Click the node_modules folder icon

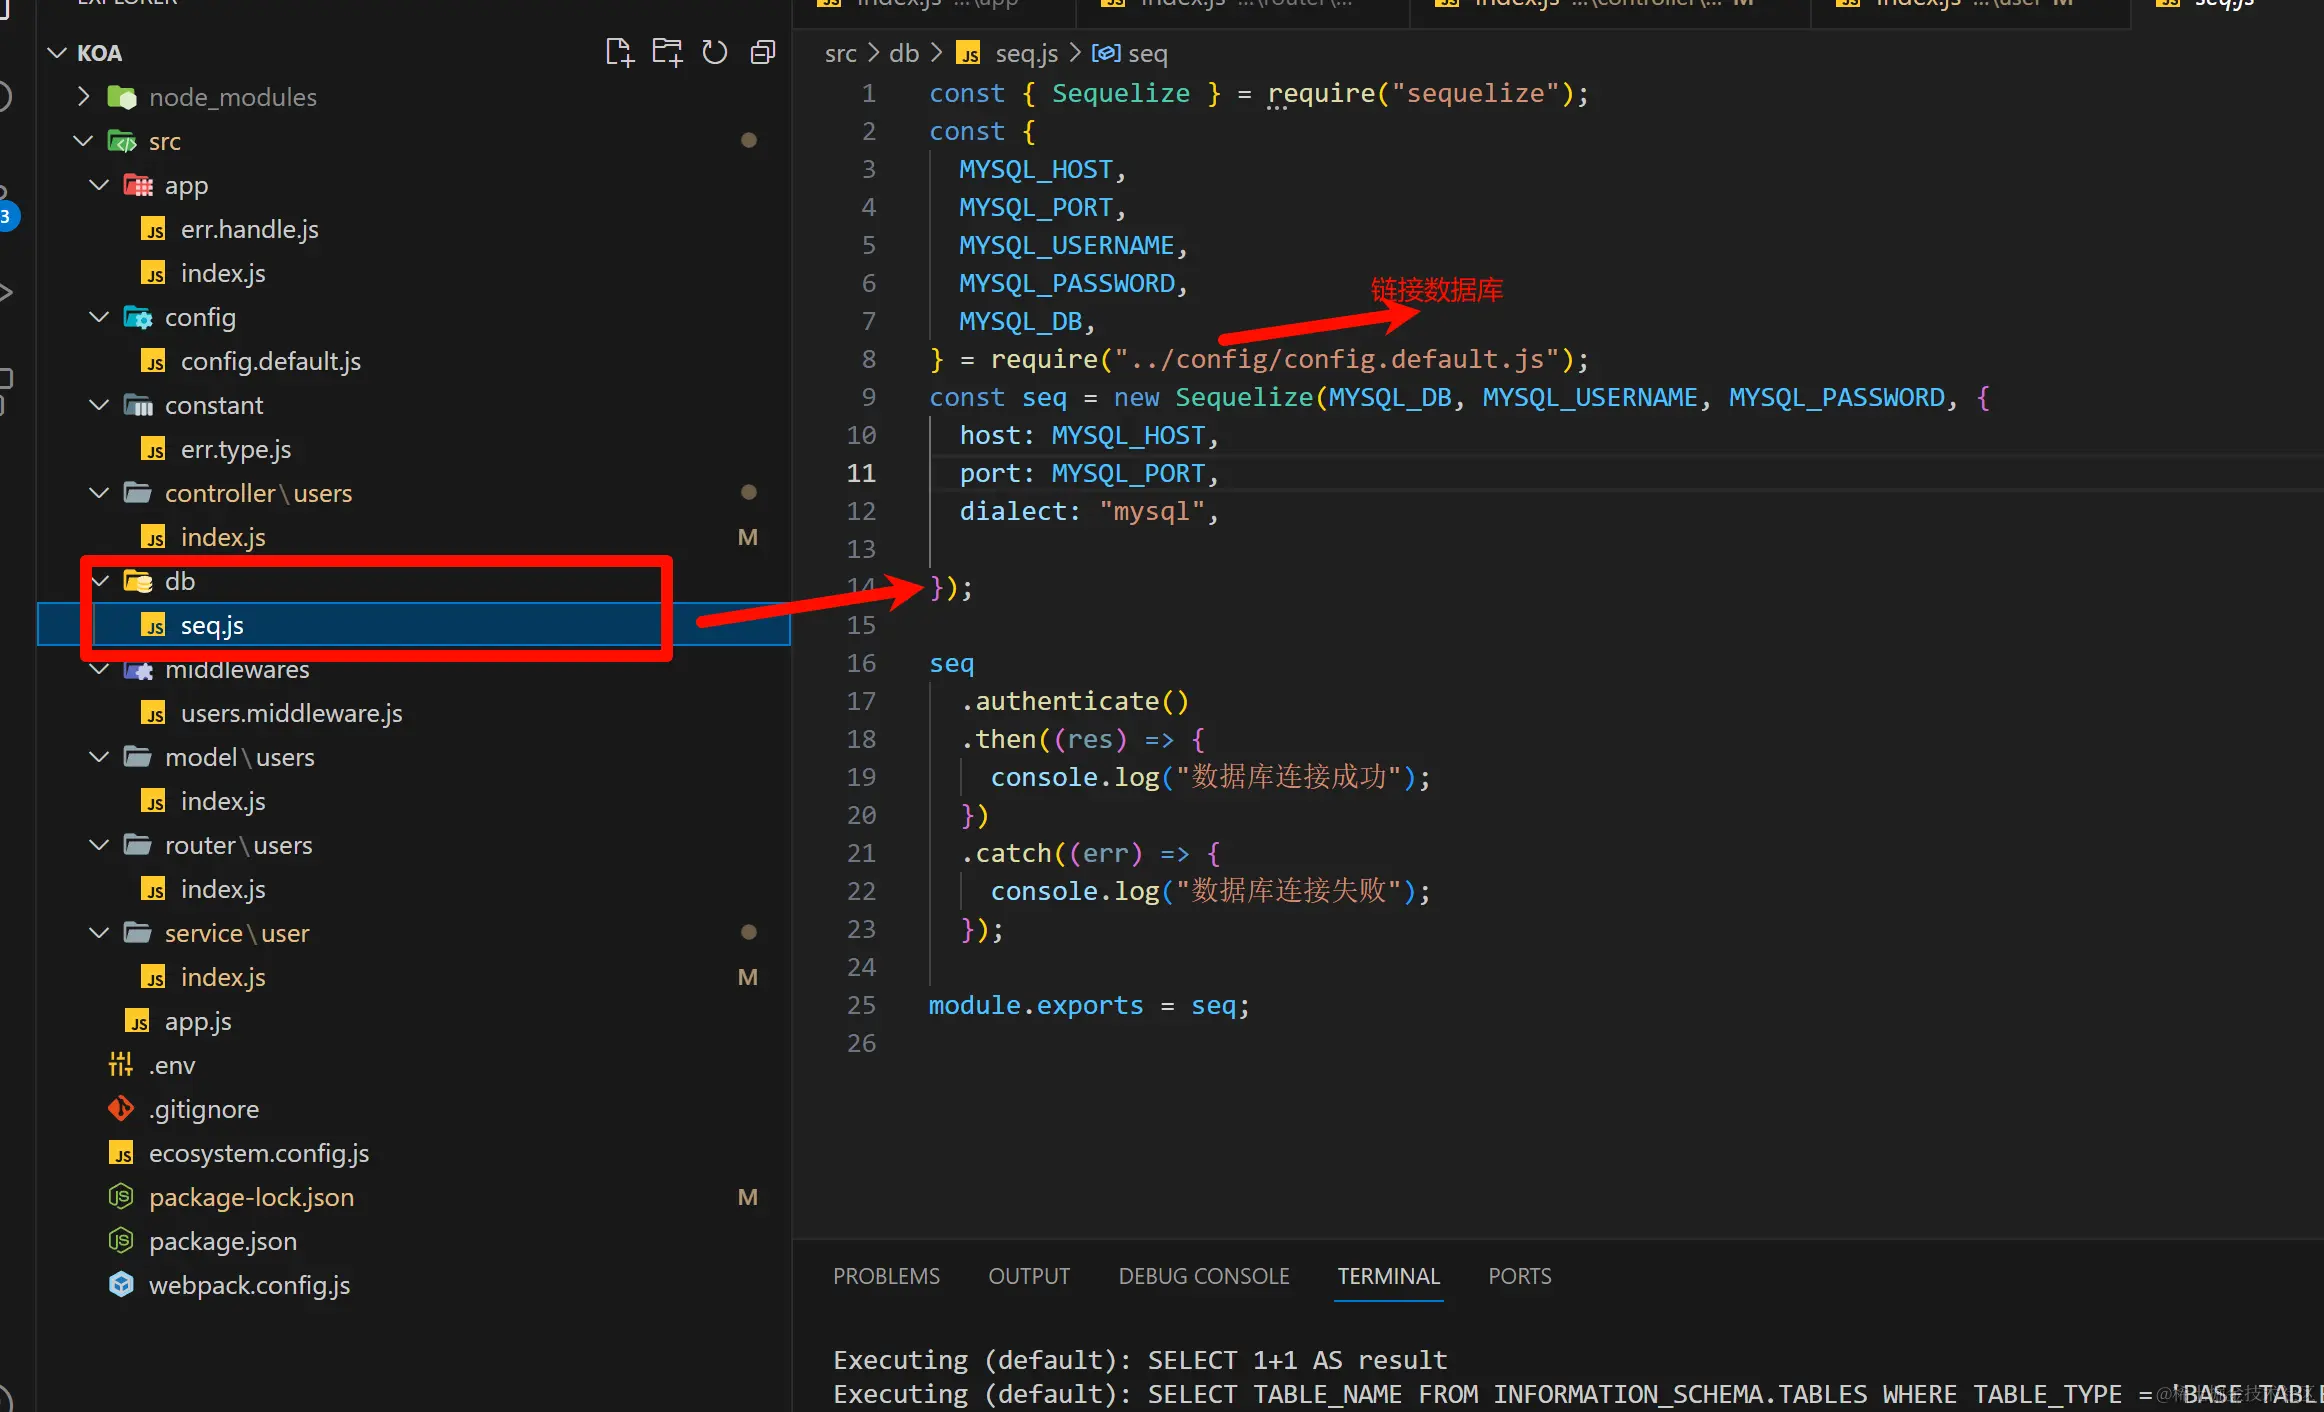coord(122,97)
